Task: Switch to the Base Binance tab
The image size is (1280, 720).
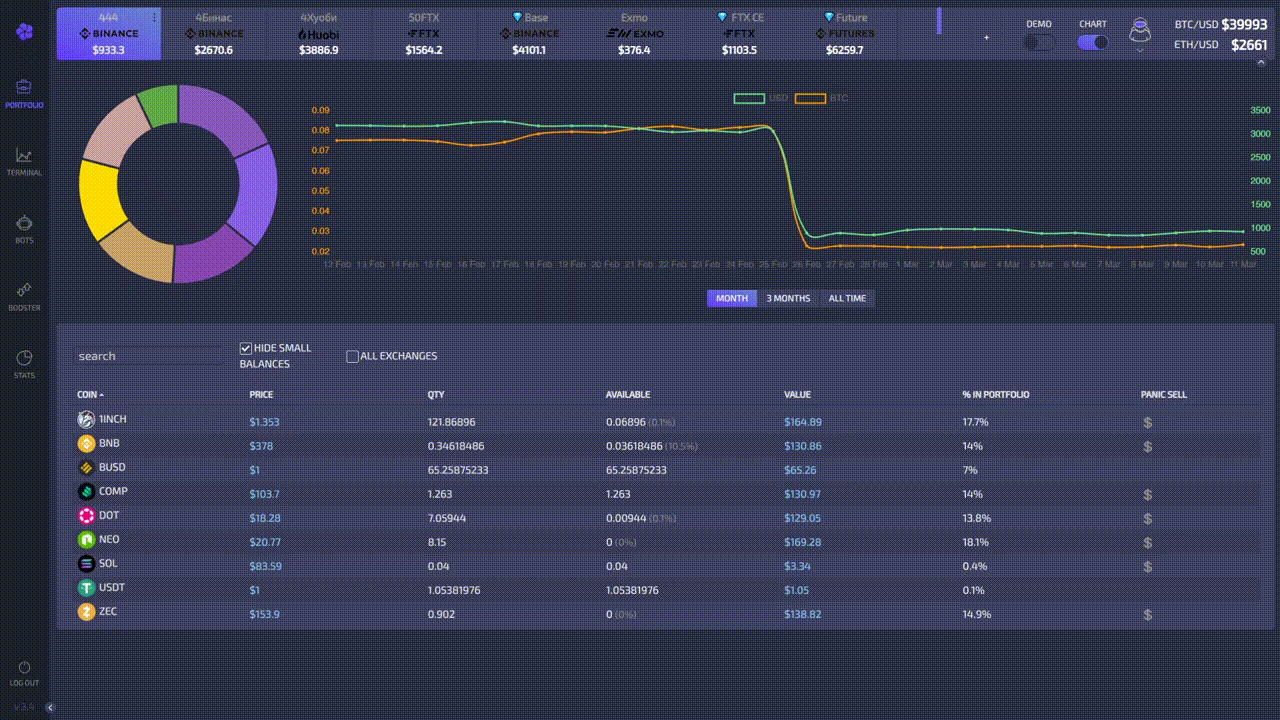Action: point(529,34)
